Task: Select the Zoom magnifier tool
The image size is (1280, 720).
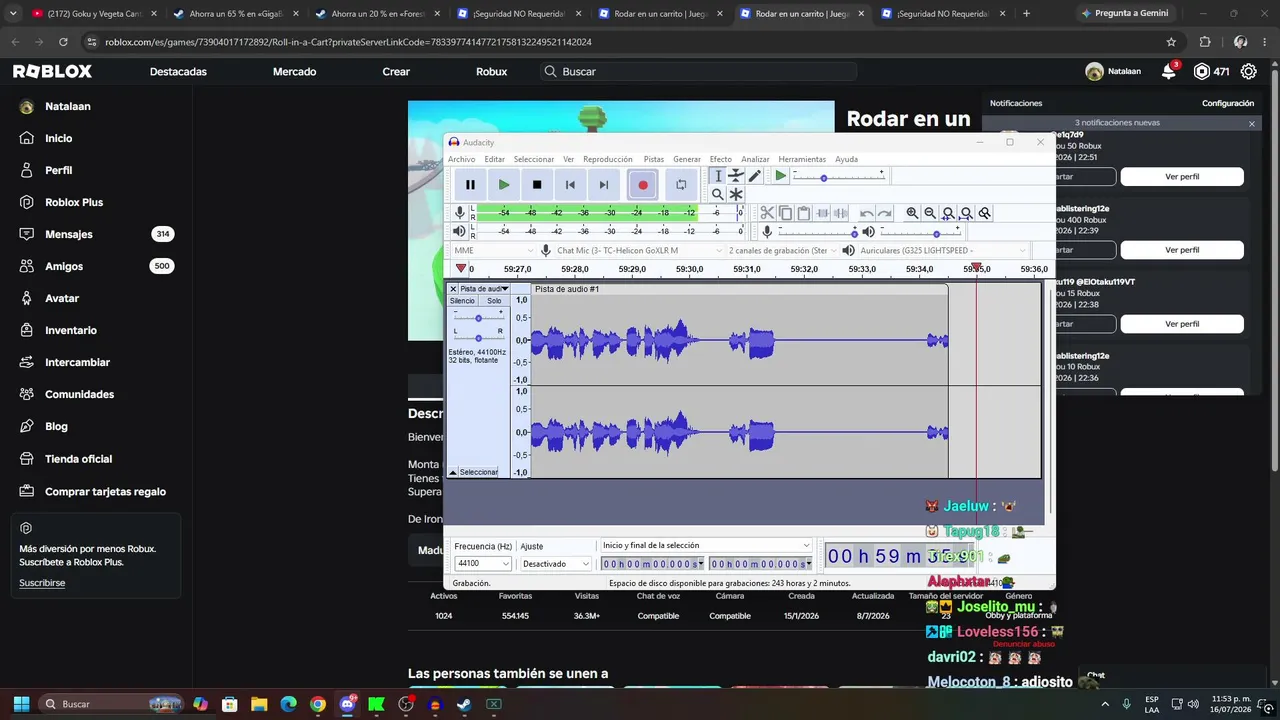Action: point(717,194)
